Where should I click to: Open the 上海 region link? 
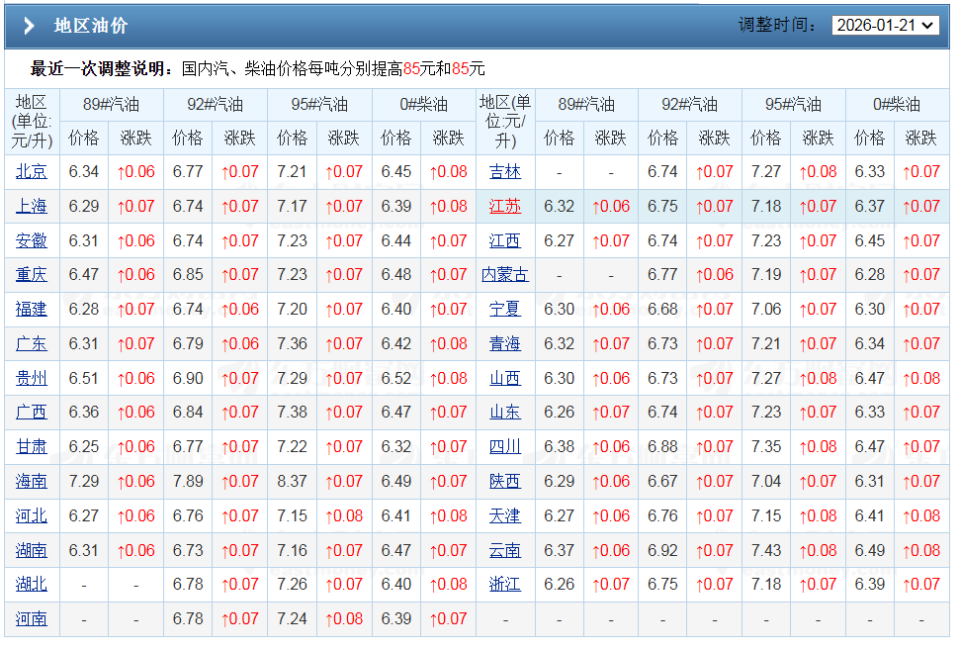tap(31, 206)
